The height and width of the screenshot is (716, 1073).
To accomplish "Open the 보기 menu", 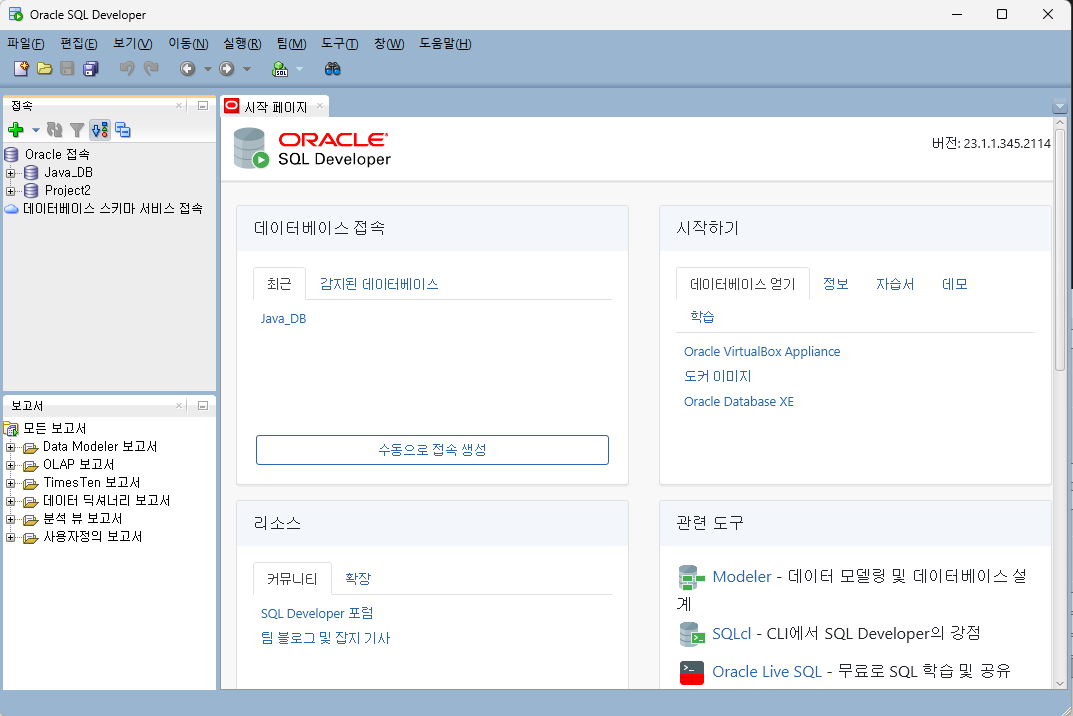I will (133, 44).
